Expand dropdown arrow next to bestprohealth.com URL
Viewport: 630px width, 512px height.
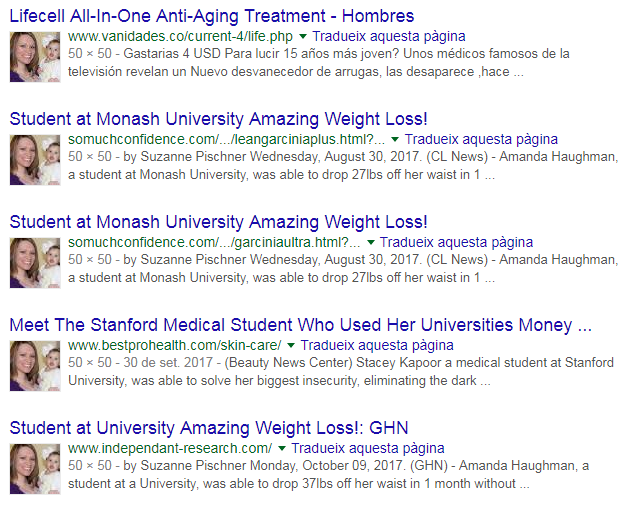[291, 345]
